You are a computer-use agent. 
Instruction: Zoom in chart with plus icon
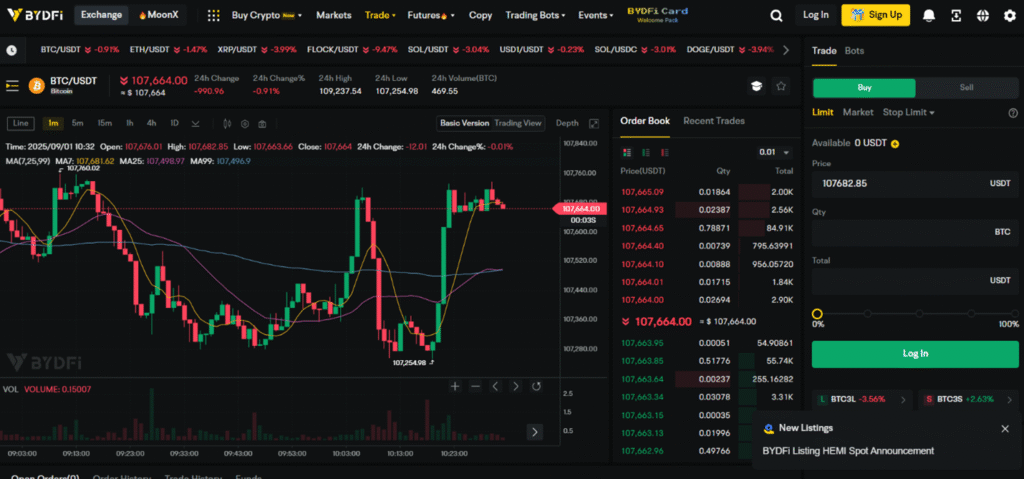click(455, 386)
